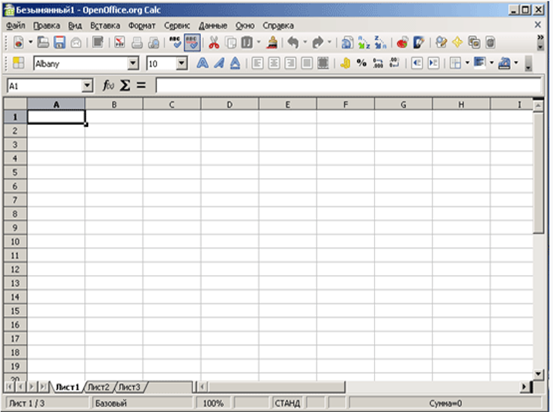The height and width of the screenshot is (412, 553).
Task: Insert a chart
Action: 402,43
